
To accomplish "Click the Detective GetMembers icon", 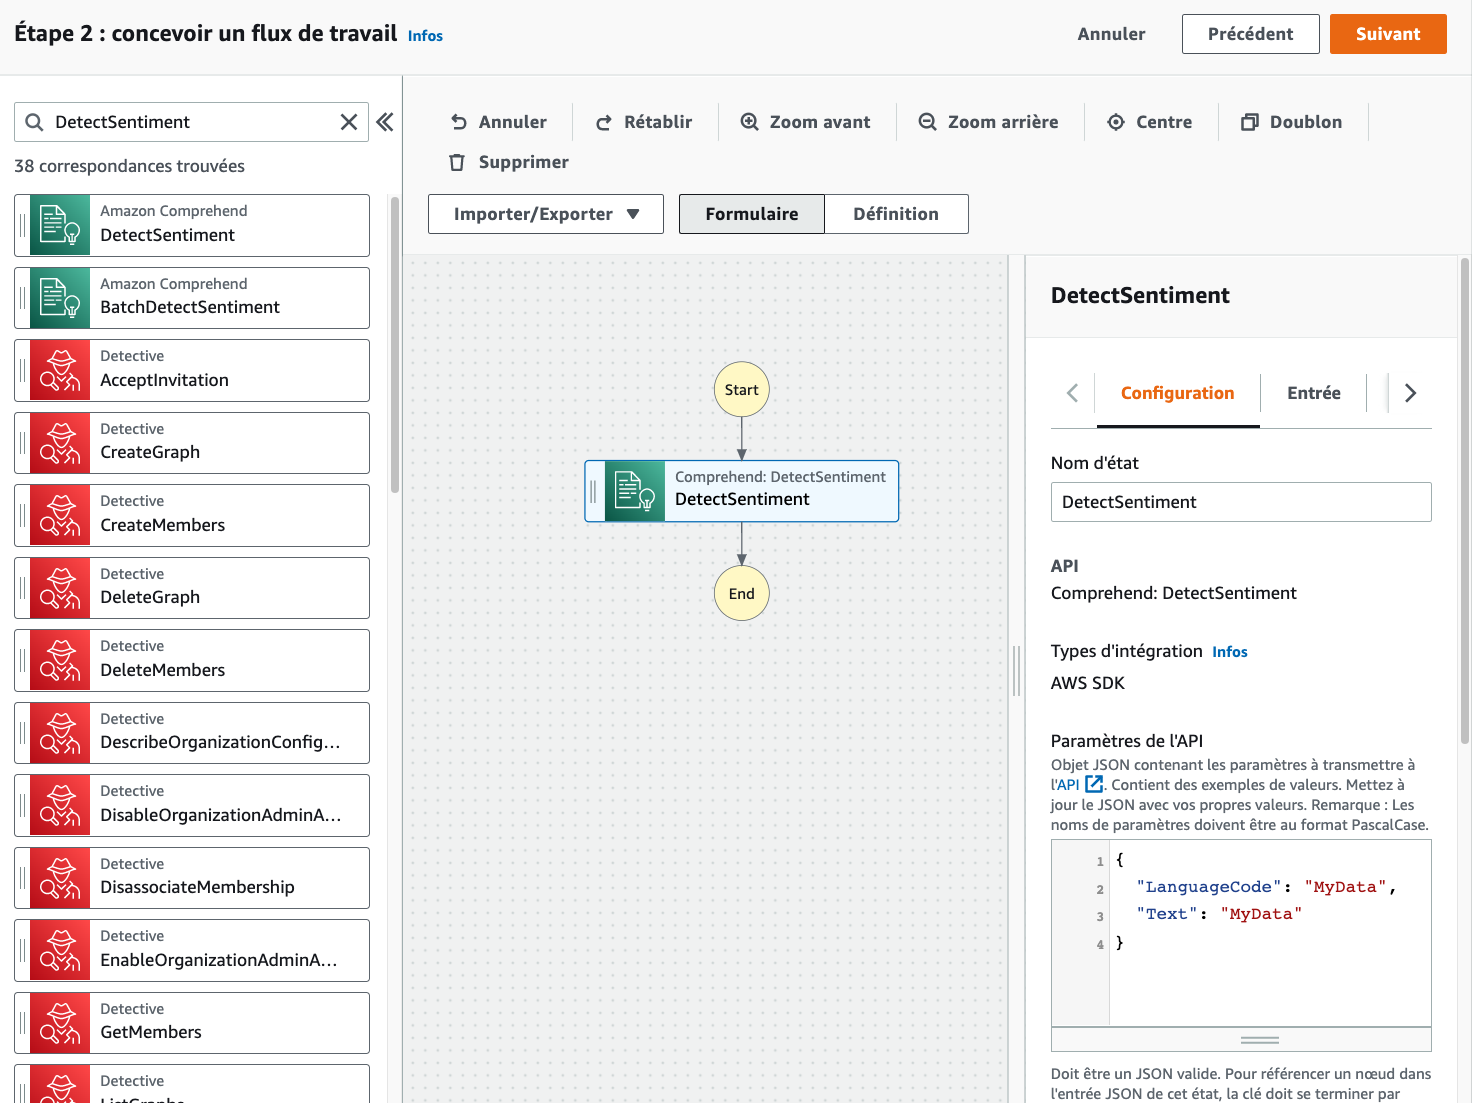I will click(60, 1023).
